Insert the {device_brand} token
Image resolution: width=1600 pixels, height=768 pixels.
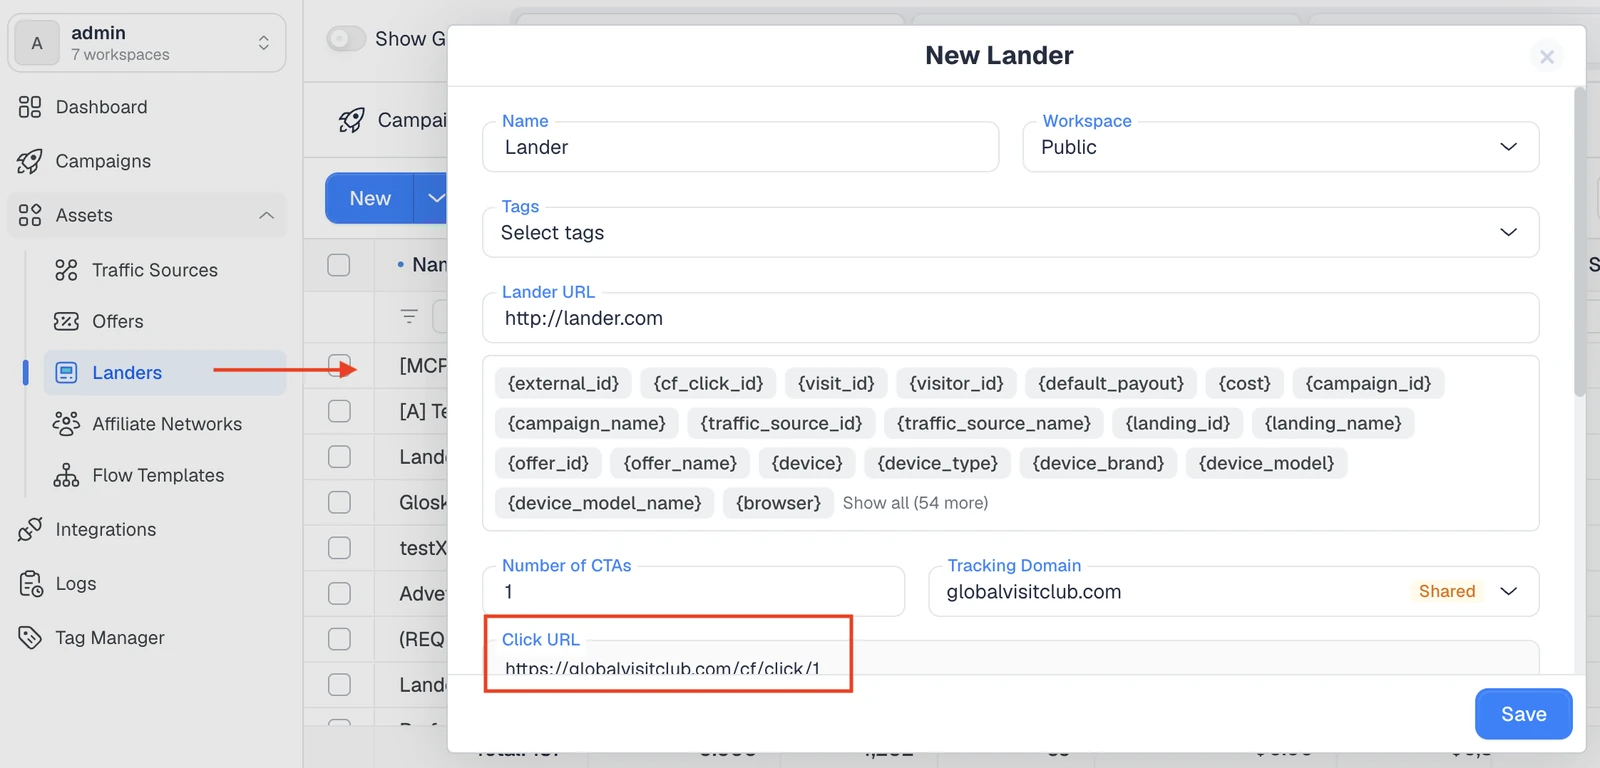[1098, 463]
